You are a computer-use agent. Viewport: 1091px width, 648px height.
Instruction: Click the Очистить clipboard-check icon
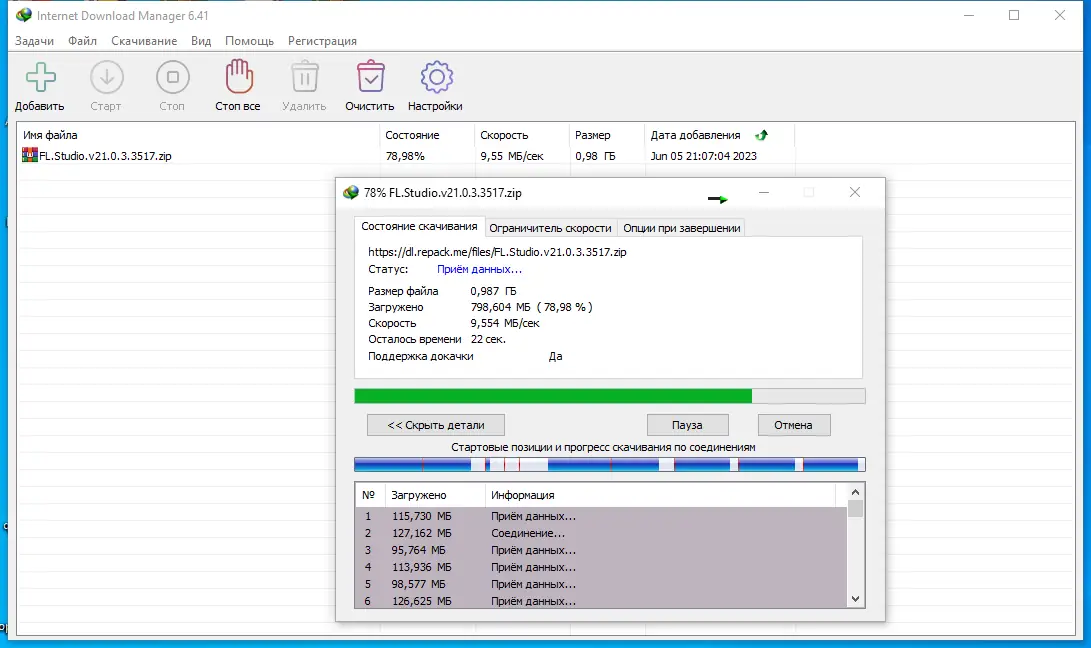(370, 77)
